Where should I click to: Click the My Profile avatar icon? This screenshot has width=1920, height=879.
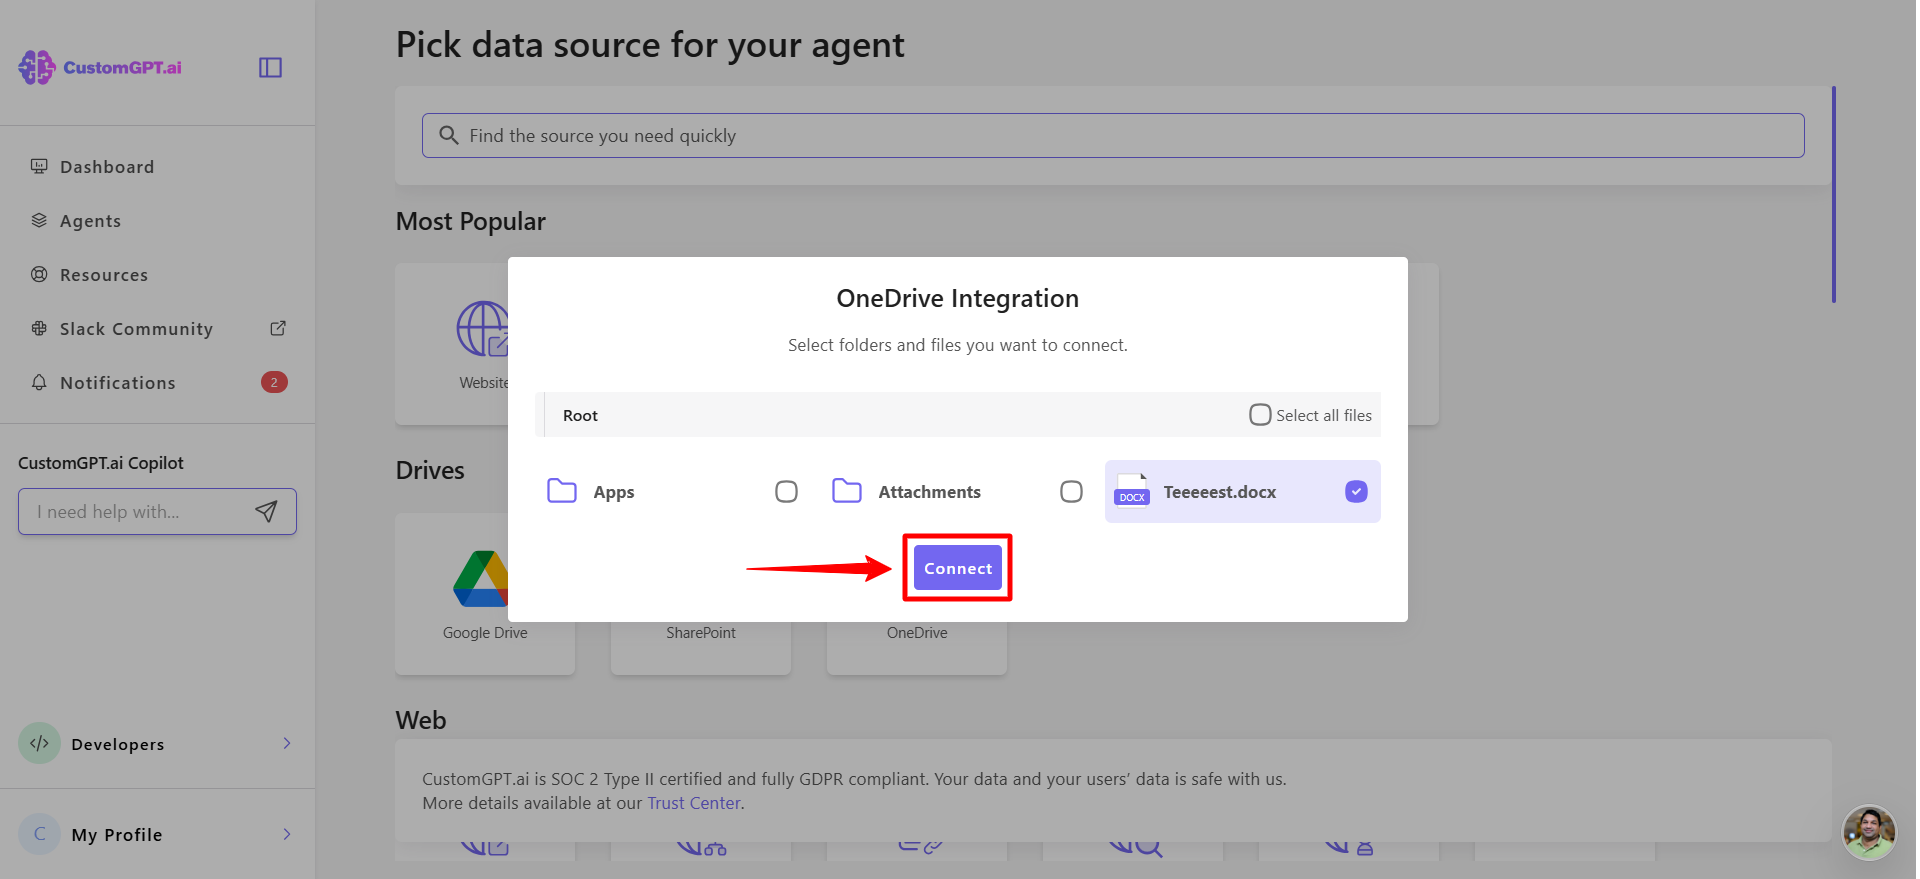coord(39,834)
